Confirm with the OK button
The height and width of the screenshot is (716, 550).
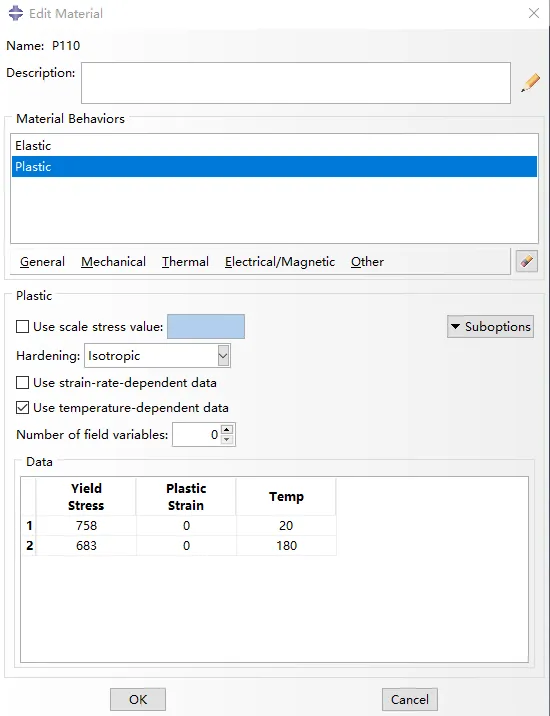[x=138, y=700]
